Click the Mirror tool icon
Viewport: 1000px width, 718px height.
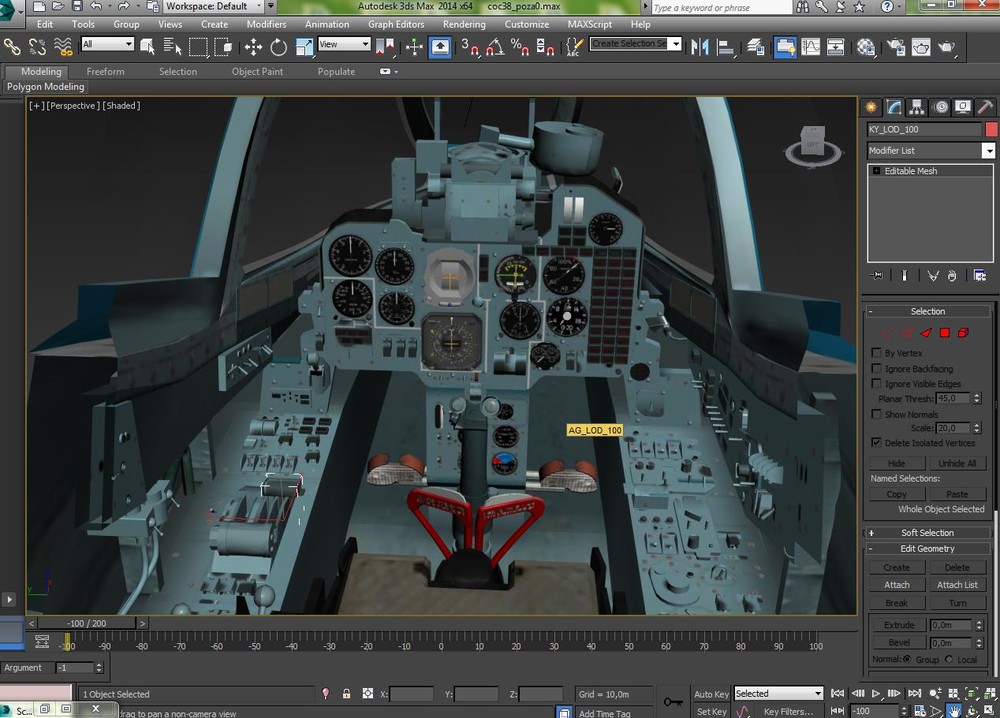[x=700, y=47]
